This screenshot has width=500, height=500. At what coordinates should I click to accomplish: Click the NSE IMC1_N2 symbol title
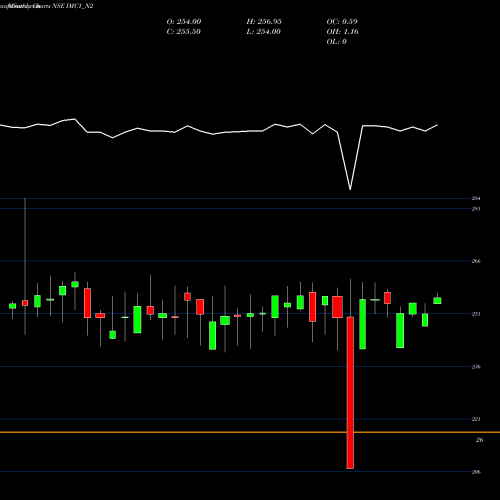(x=73, y=6)
